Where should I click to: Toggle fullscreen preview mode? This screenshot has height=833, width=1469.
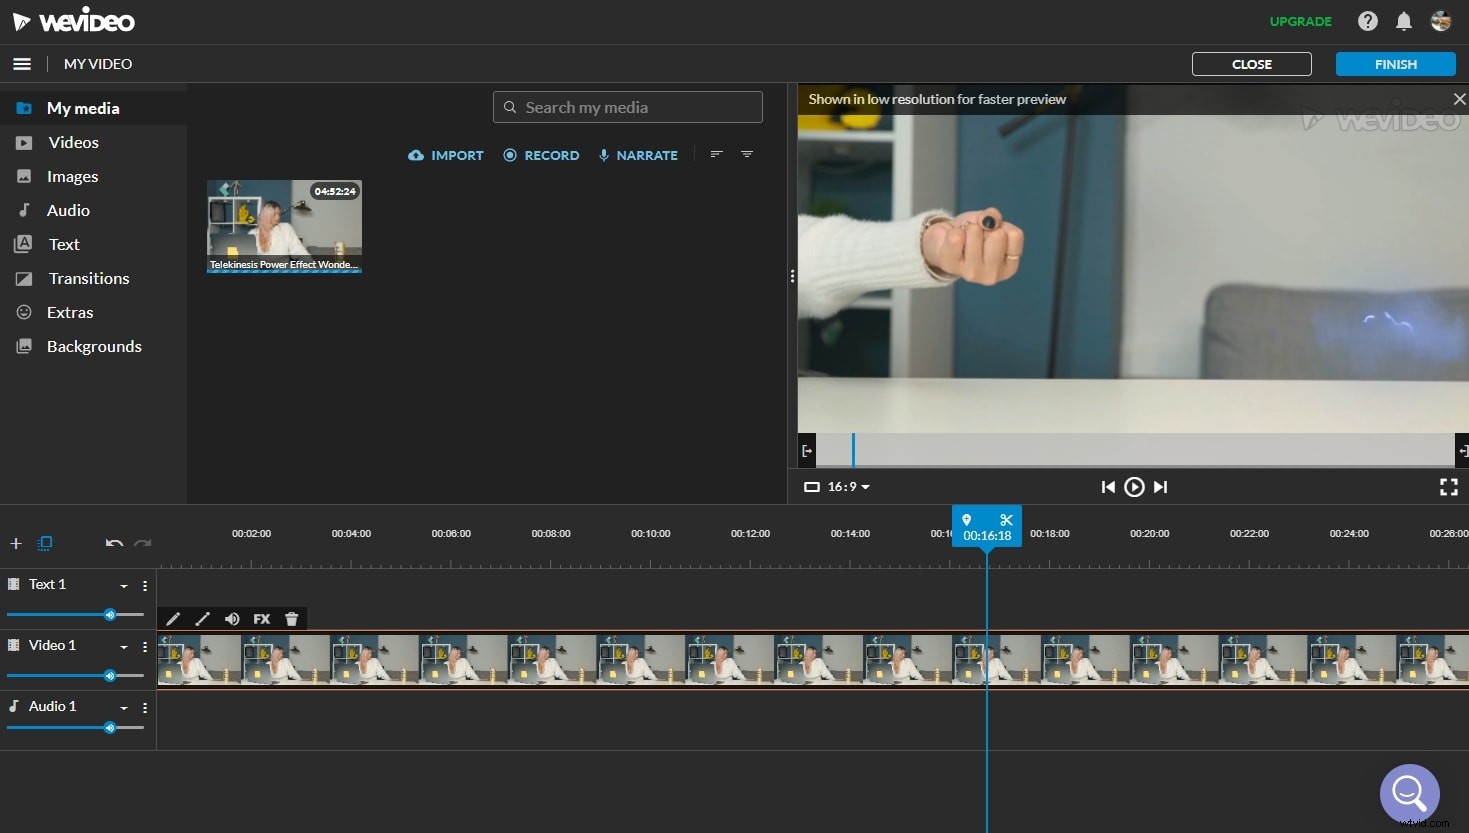(1448, 487)
